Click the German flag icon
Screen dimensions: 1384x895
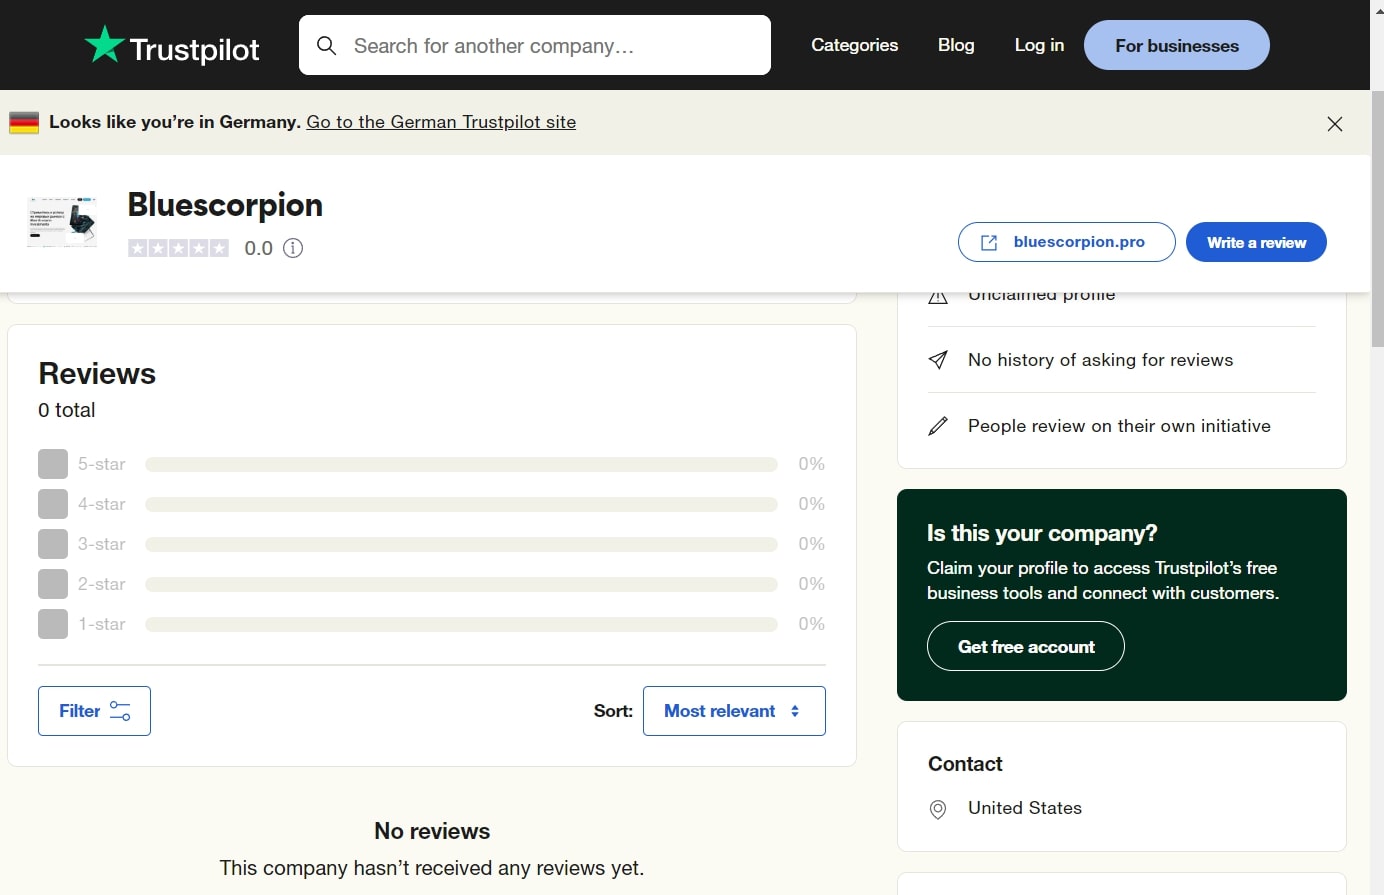point(24,122)
